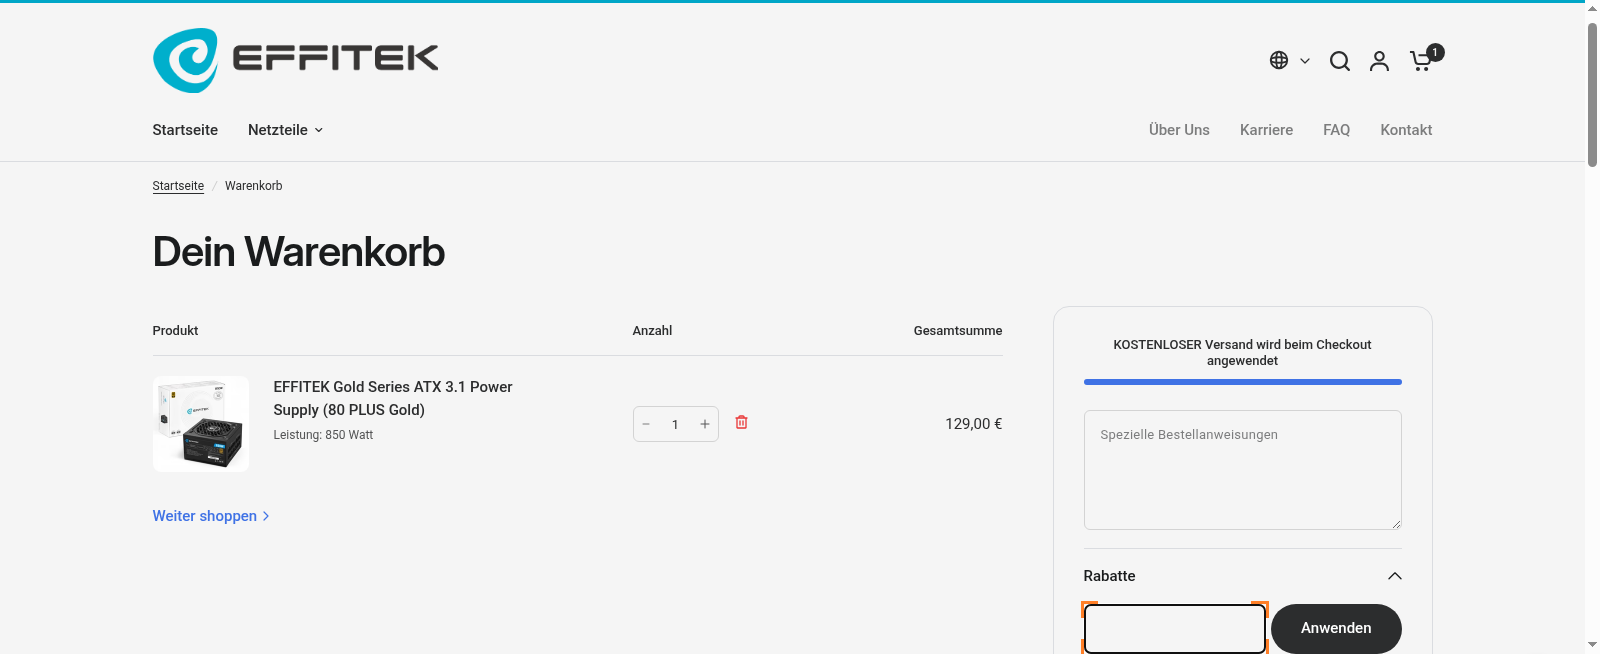Open the FAQ page
The image size is (1600, 654).
[x=1336, y=130]
